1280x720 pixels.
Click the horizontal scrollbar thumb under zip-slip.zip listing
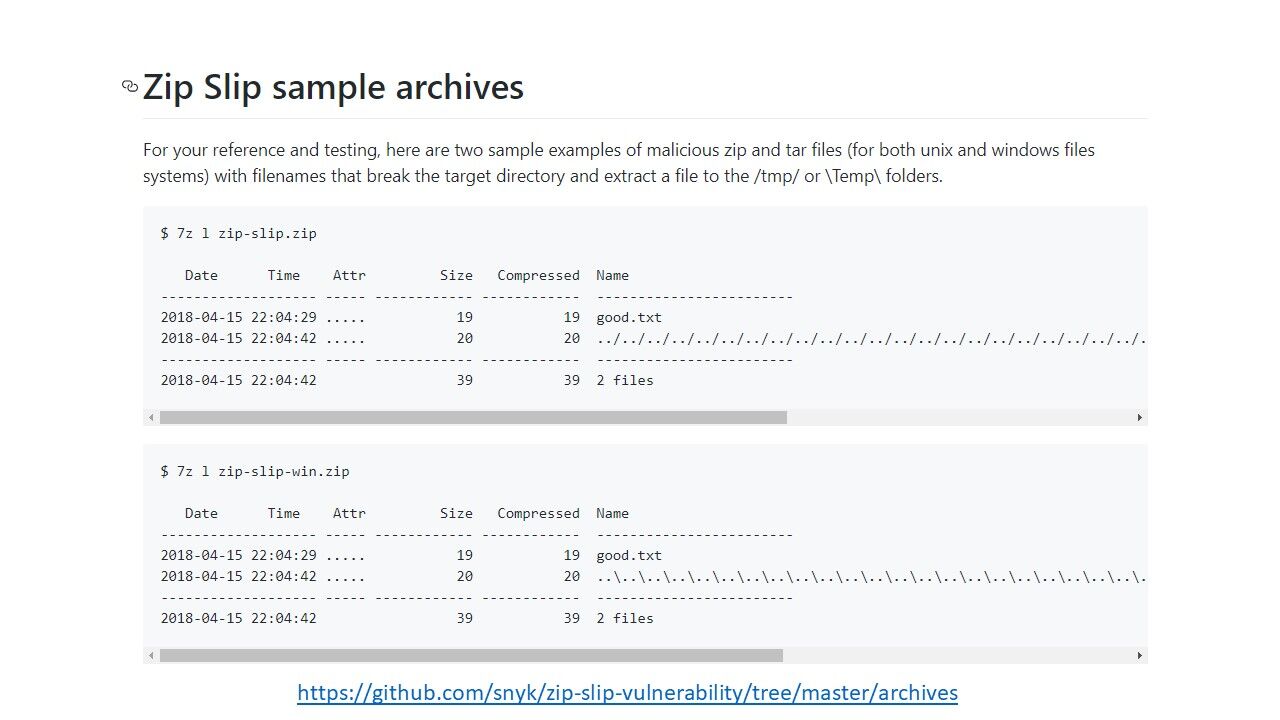(473, 417)
